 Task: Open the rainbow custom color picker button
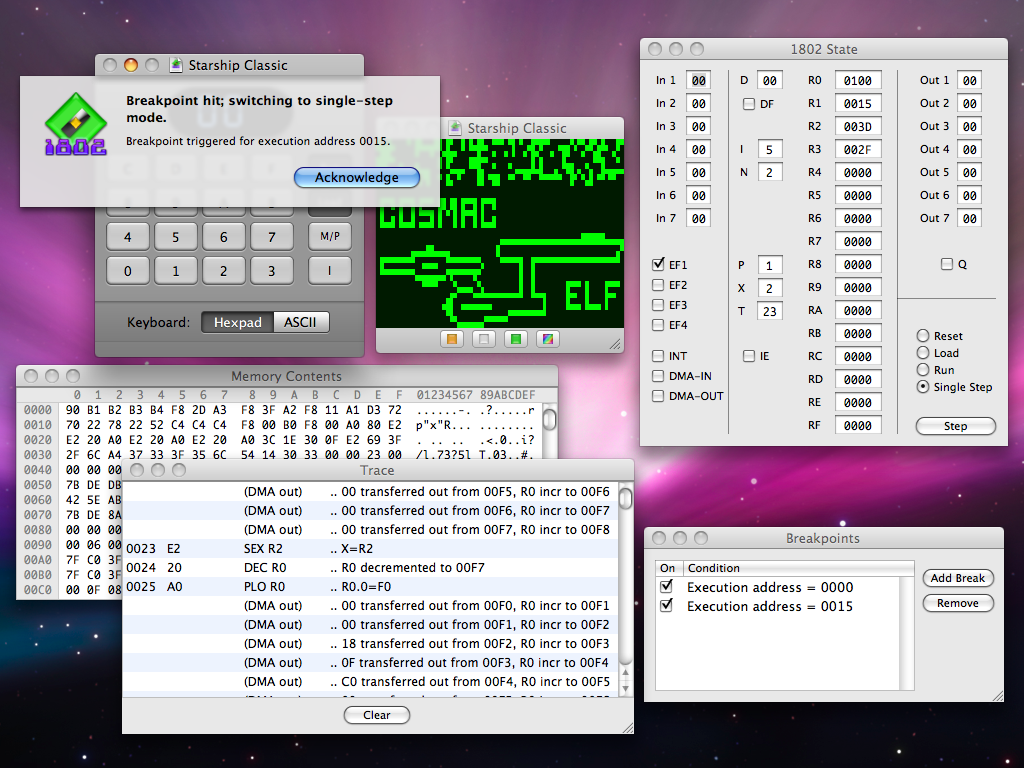pyautogui.click(x=547, y=339)
